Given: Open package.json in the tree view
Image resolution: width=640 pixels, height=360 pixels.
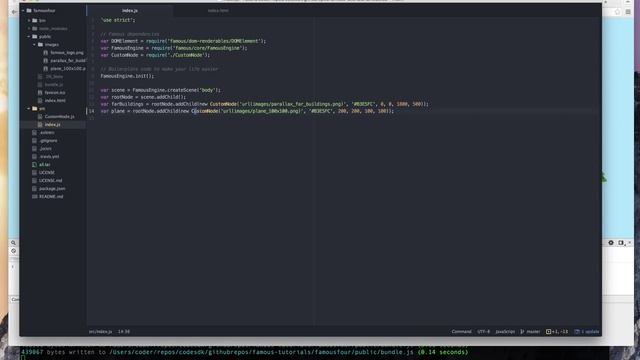Looking at the screenshot, I should (52, 189).
